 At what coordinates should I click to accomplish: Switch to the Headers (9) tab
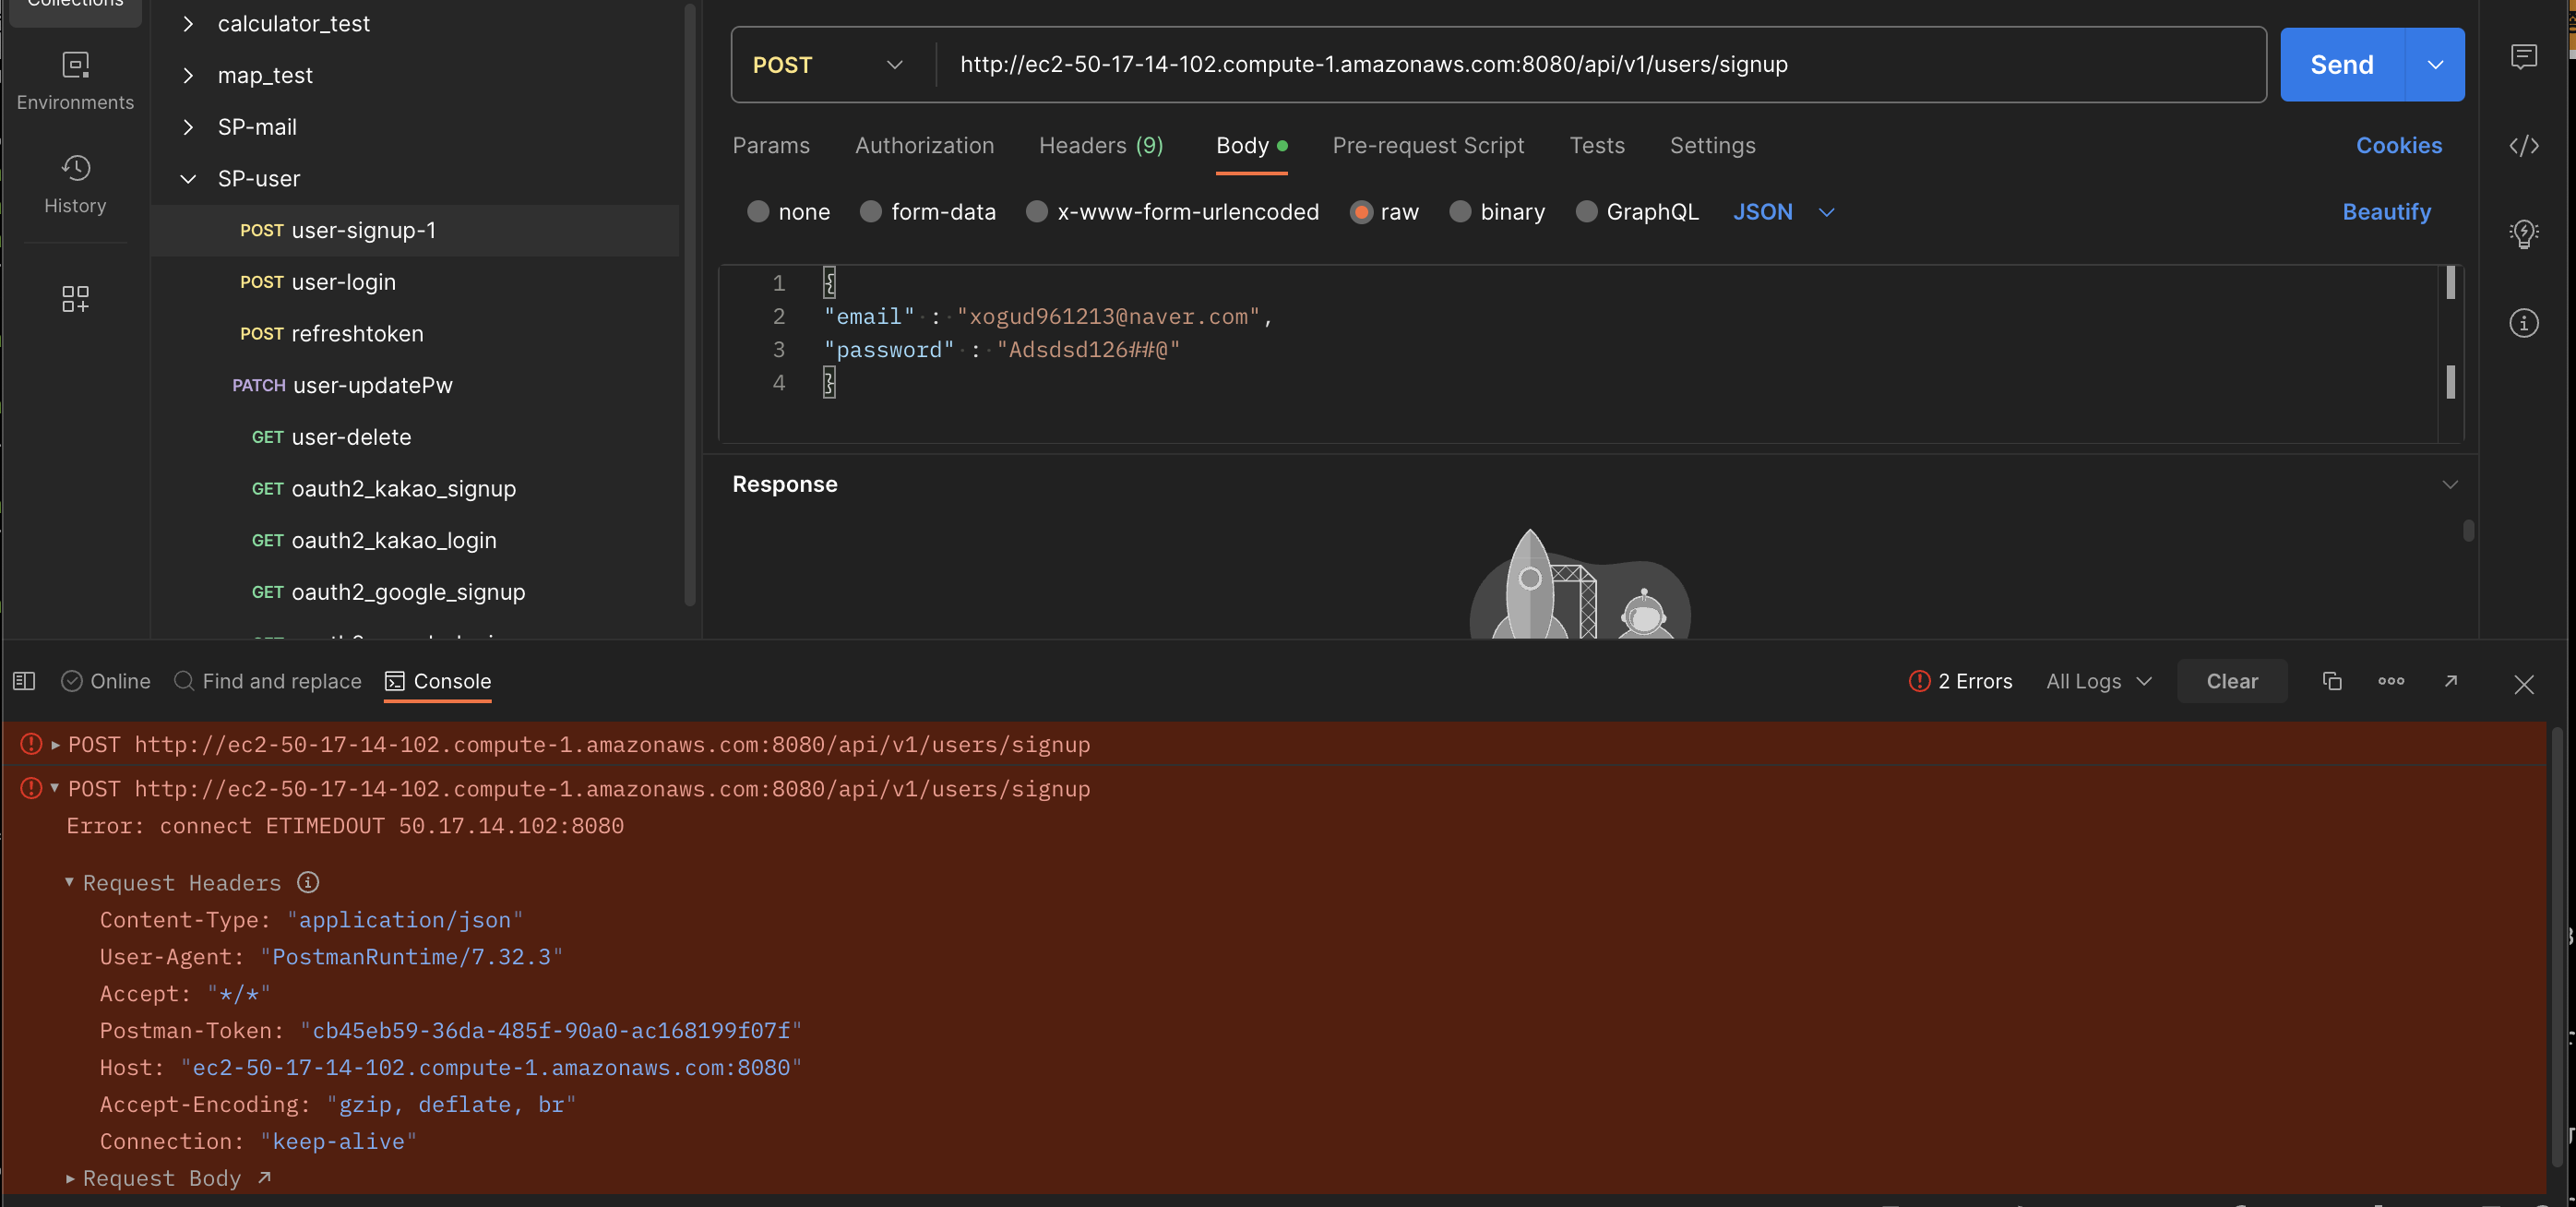coord(1100,146)
